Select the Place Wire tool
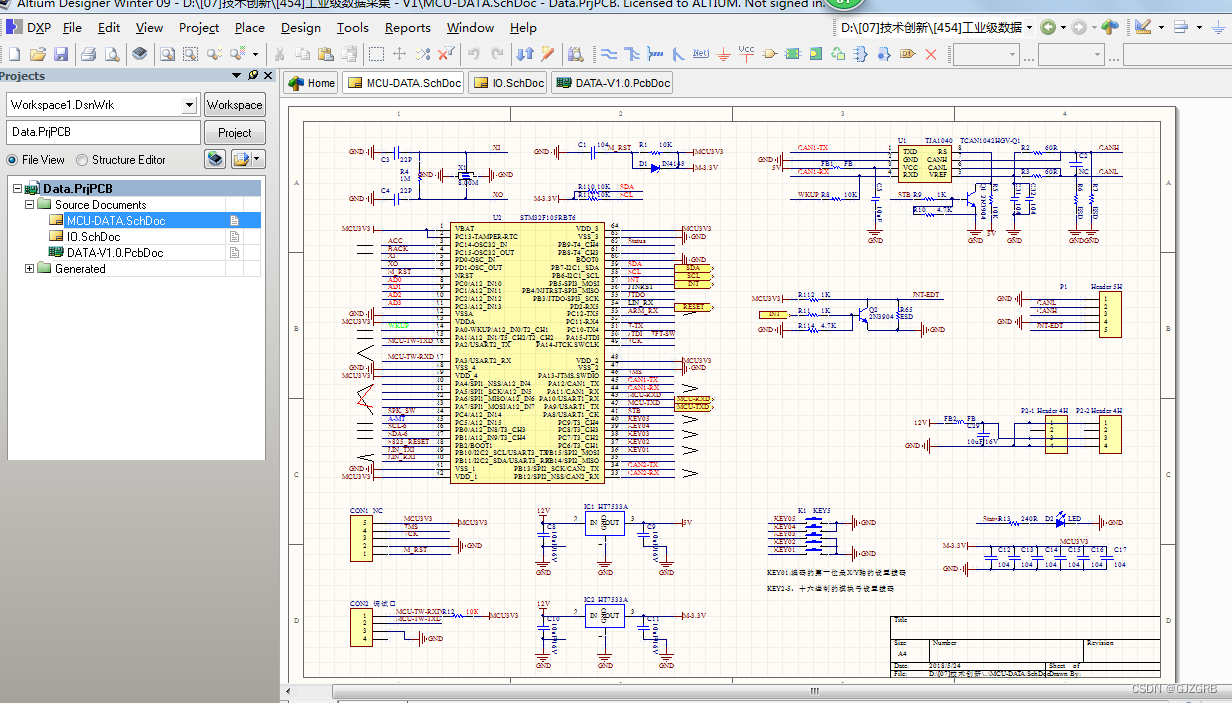This screenshot has height=703, width=1232. pyautogui.click(x=610, y=52)
